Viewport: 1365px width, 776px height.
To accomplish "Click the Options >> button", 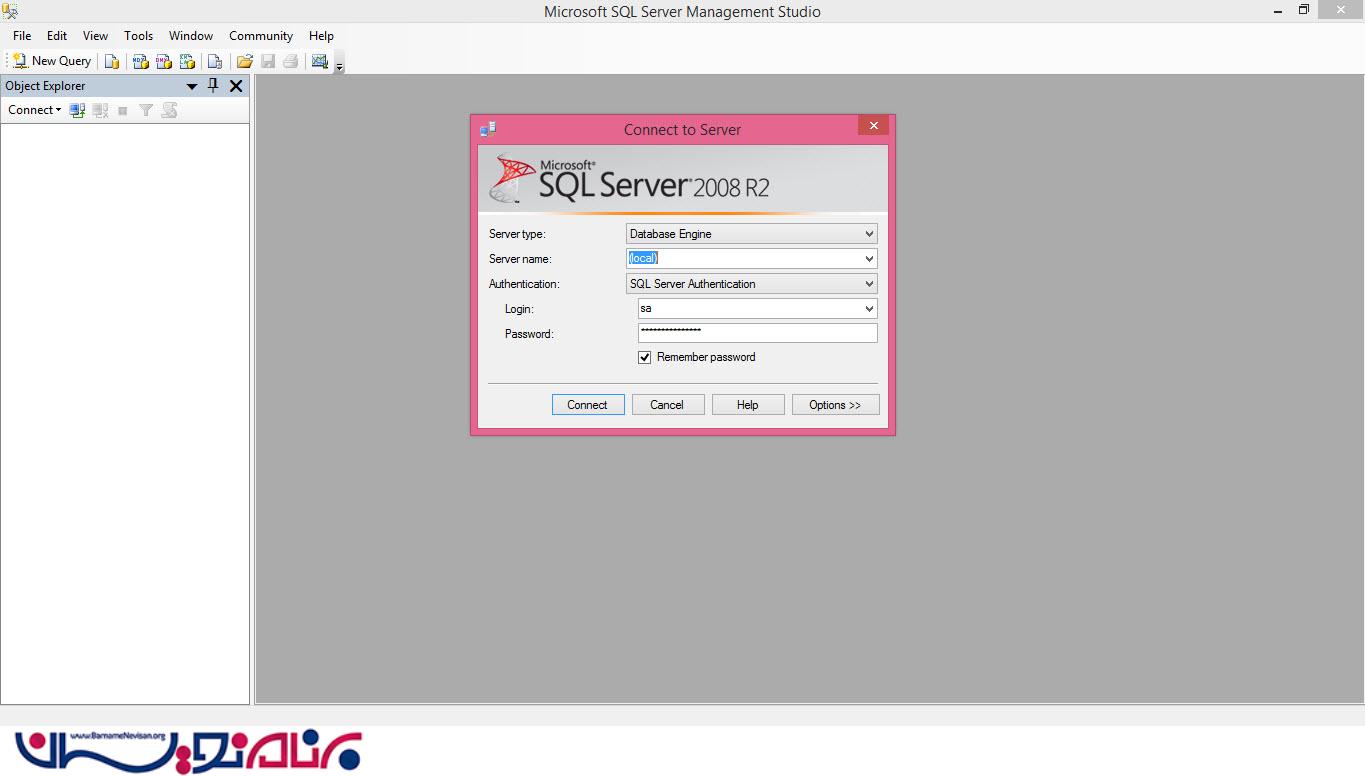I will pyautogui.click(x=835, y=405).
